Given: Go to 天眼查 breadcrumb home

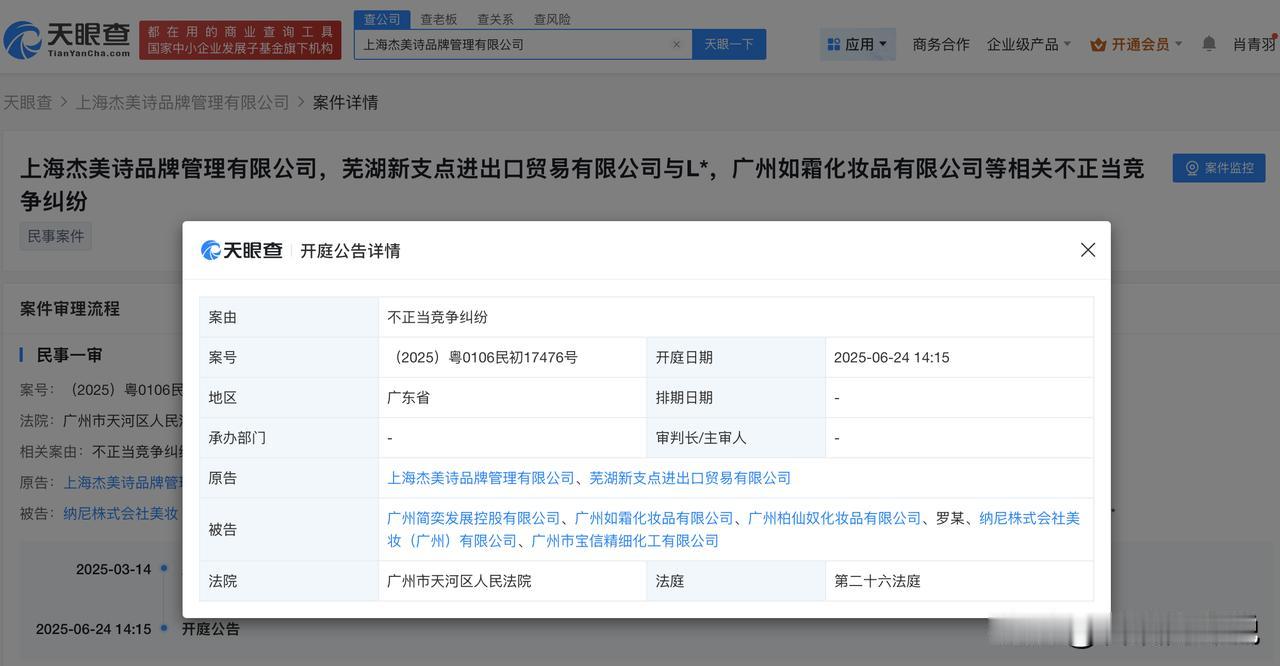Looking at the screenshot, I should pos(27,102).
